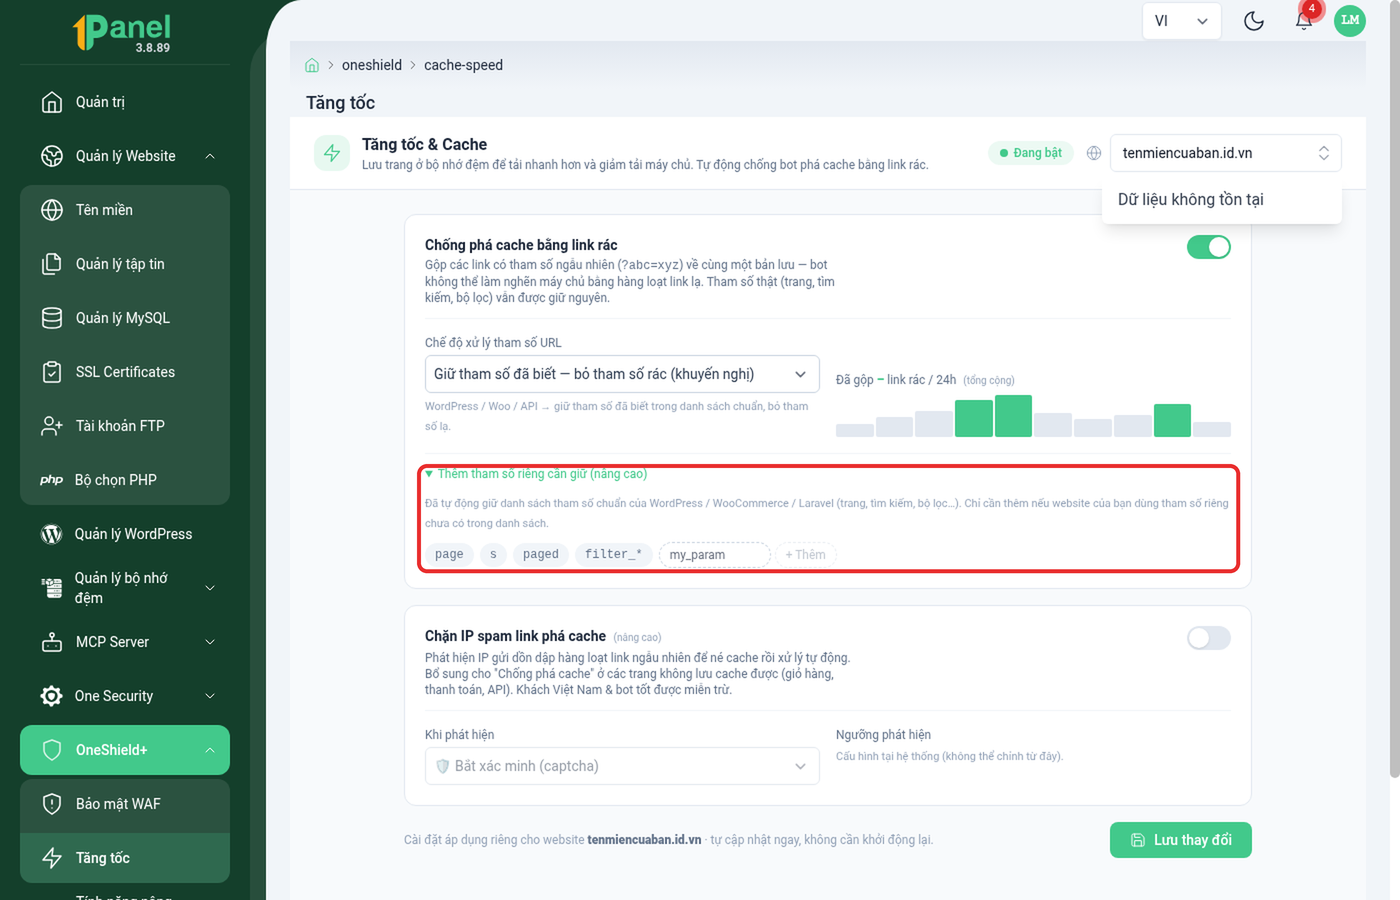Click the my_param input field
Screen dimensions: 1400x900
coord(714,554)
